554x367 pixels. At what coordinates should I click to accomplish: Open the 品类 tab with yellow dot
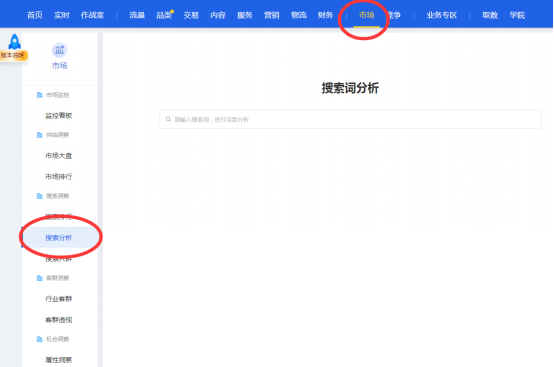164,15
